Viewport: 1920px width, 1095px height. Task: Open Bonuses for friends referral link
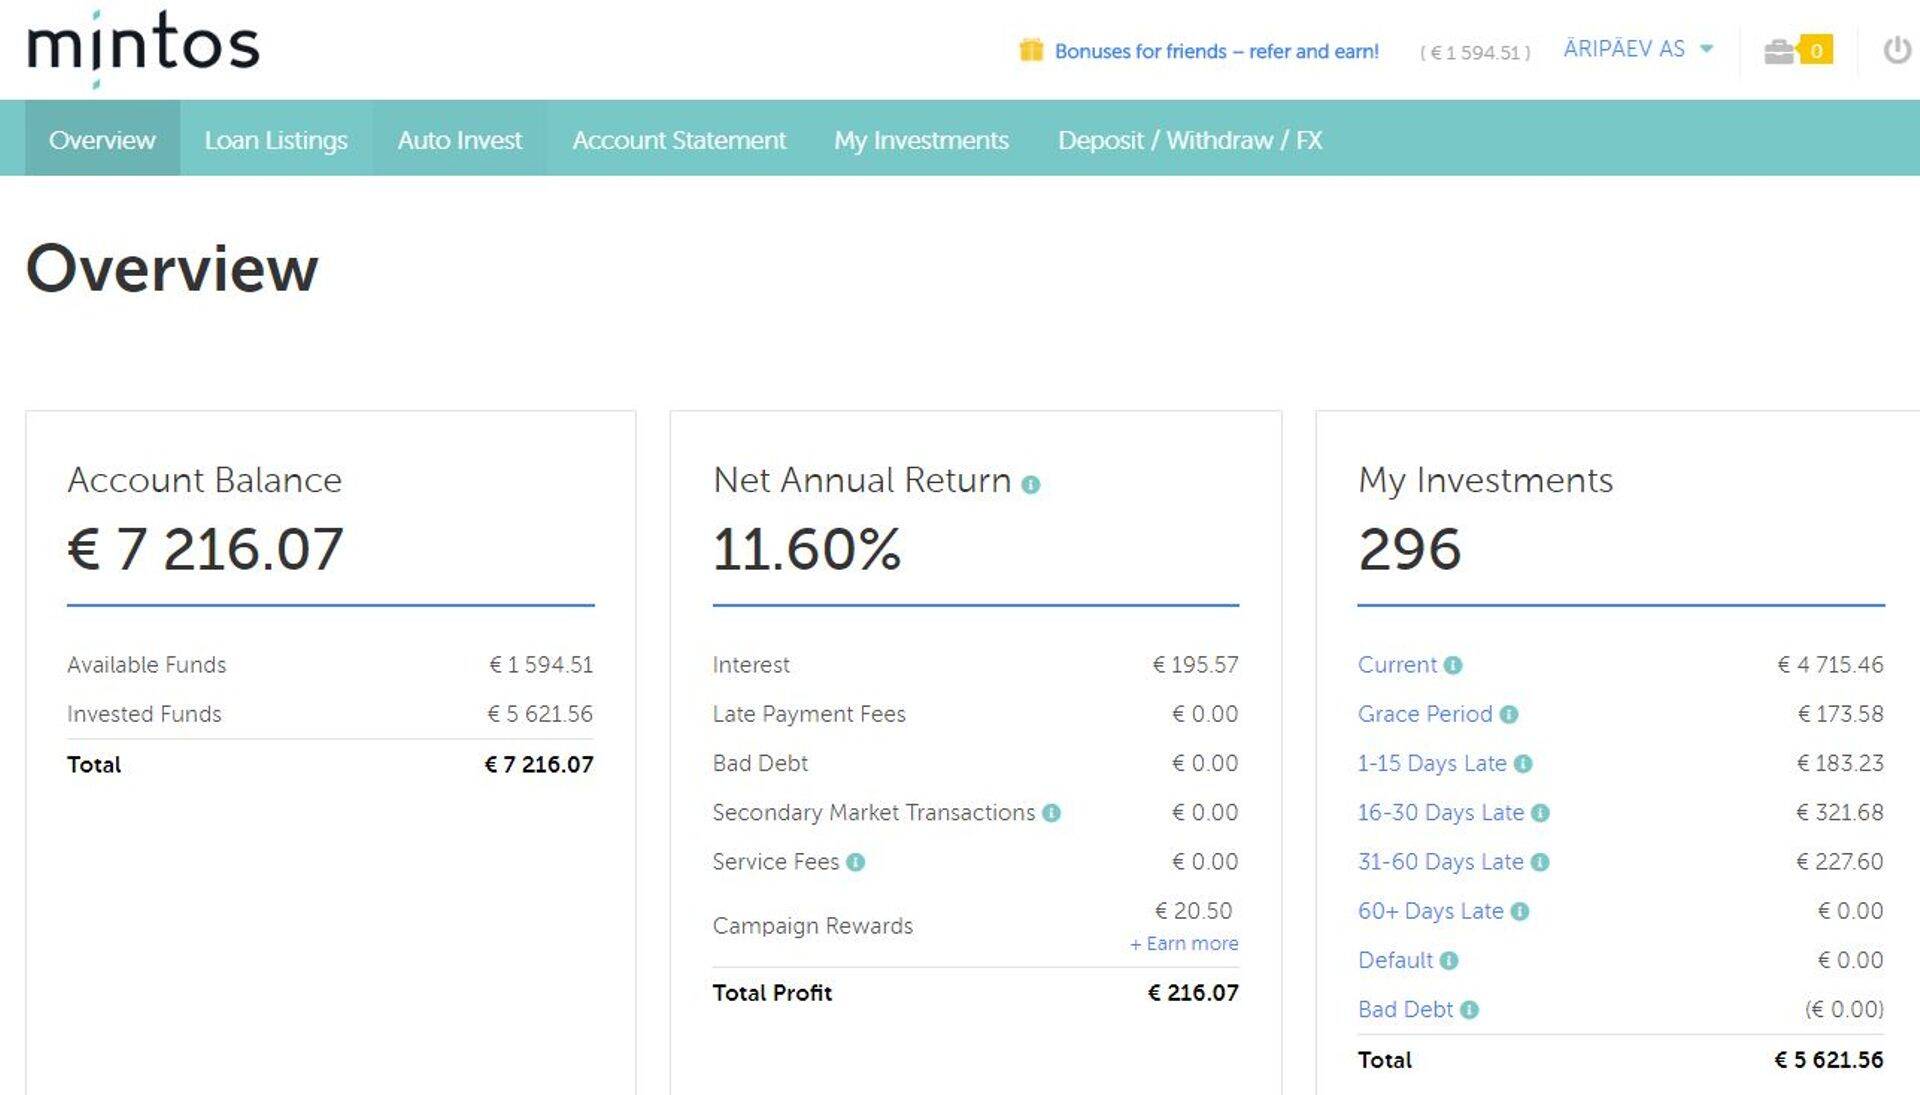(x=1216, y=51)
